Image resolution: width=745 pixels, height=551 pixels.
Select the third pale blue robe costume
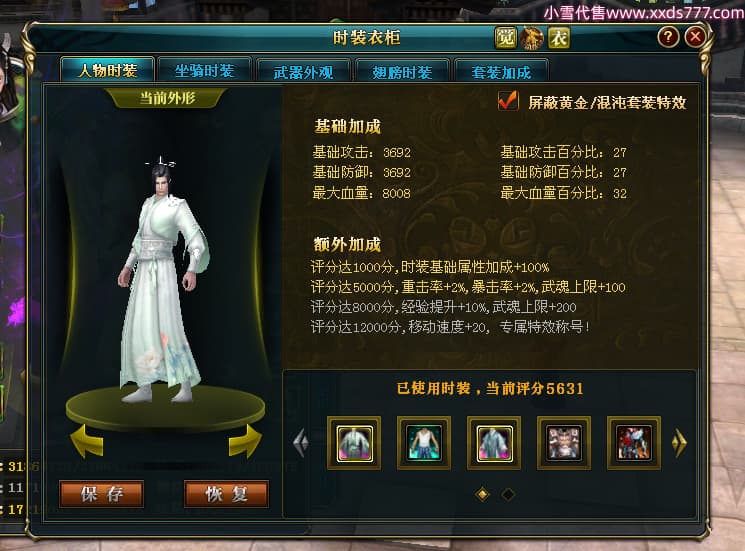(x=494, y=443)
